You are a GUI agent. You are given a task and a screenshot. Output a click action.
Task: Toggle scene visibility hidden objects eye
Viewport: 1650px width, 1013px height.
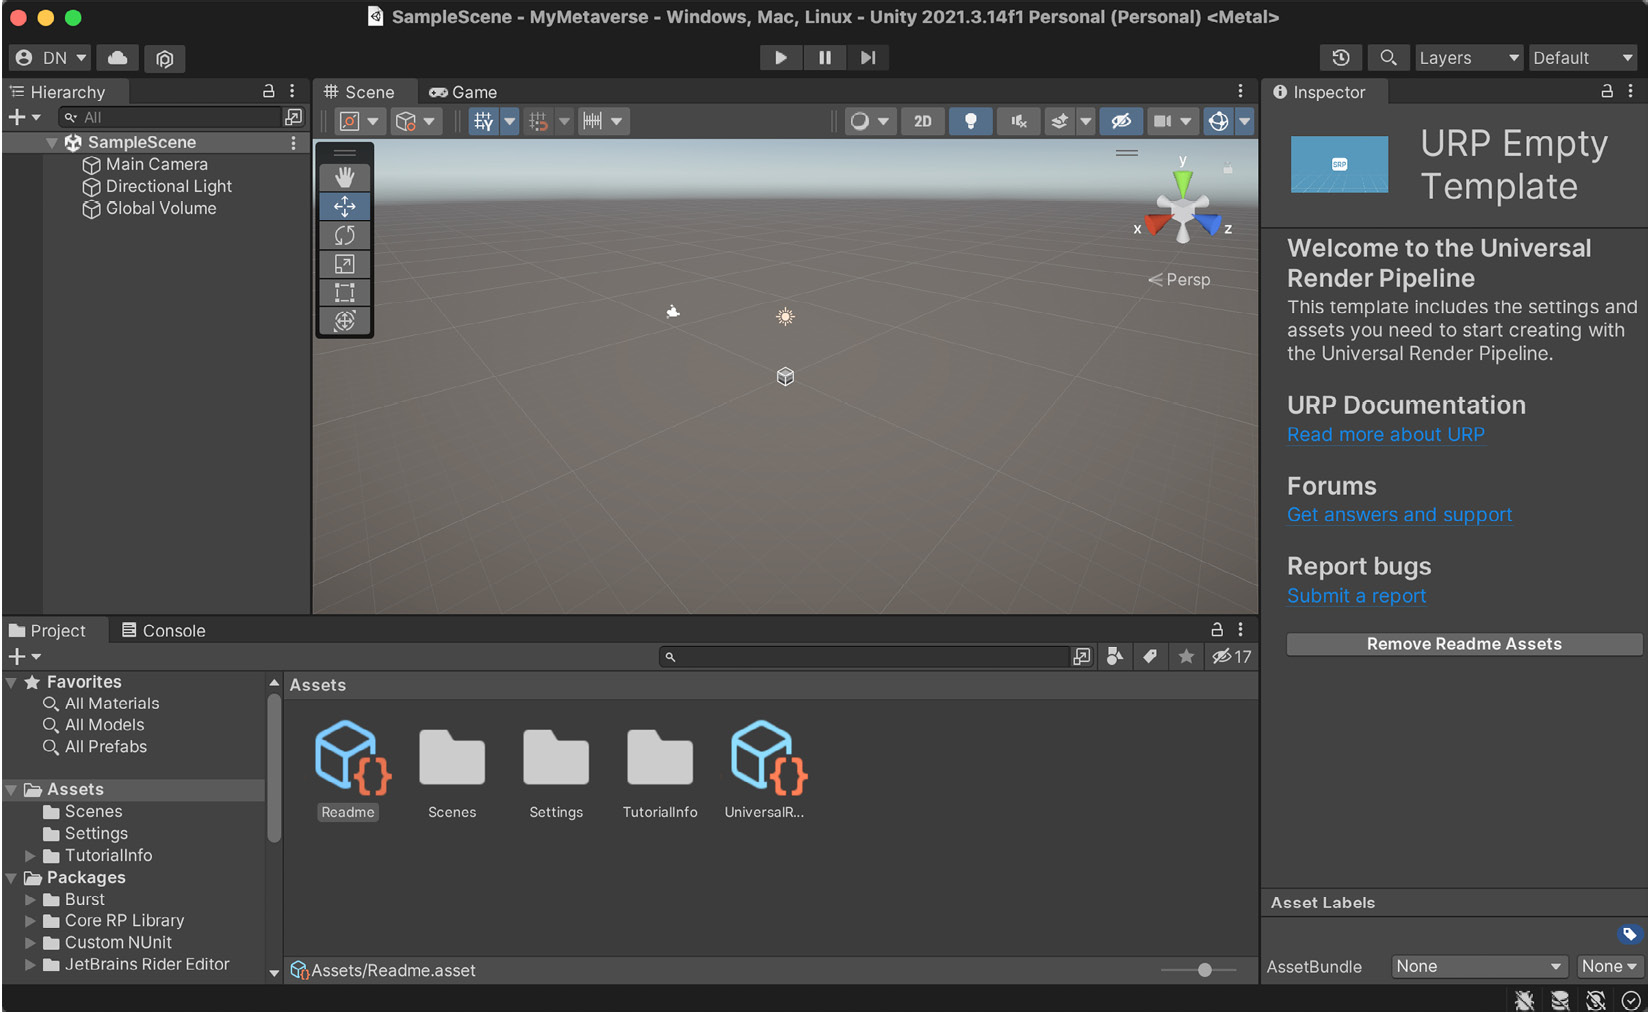(1121, 121)
